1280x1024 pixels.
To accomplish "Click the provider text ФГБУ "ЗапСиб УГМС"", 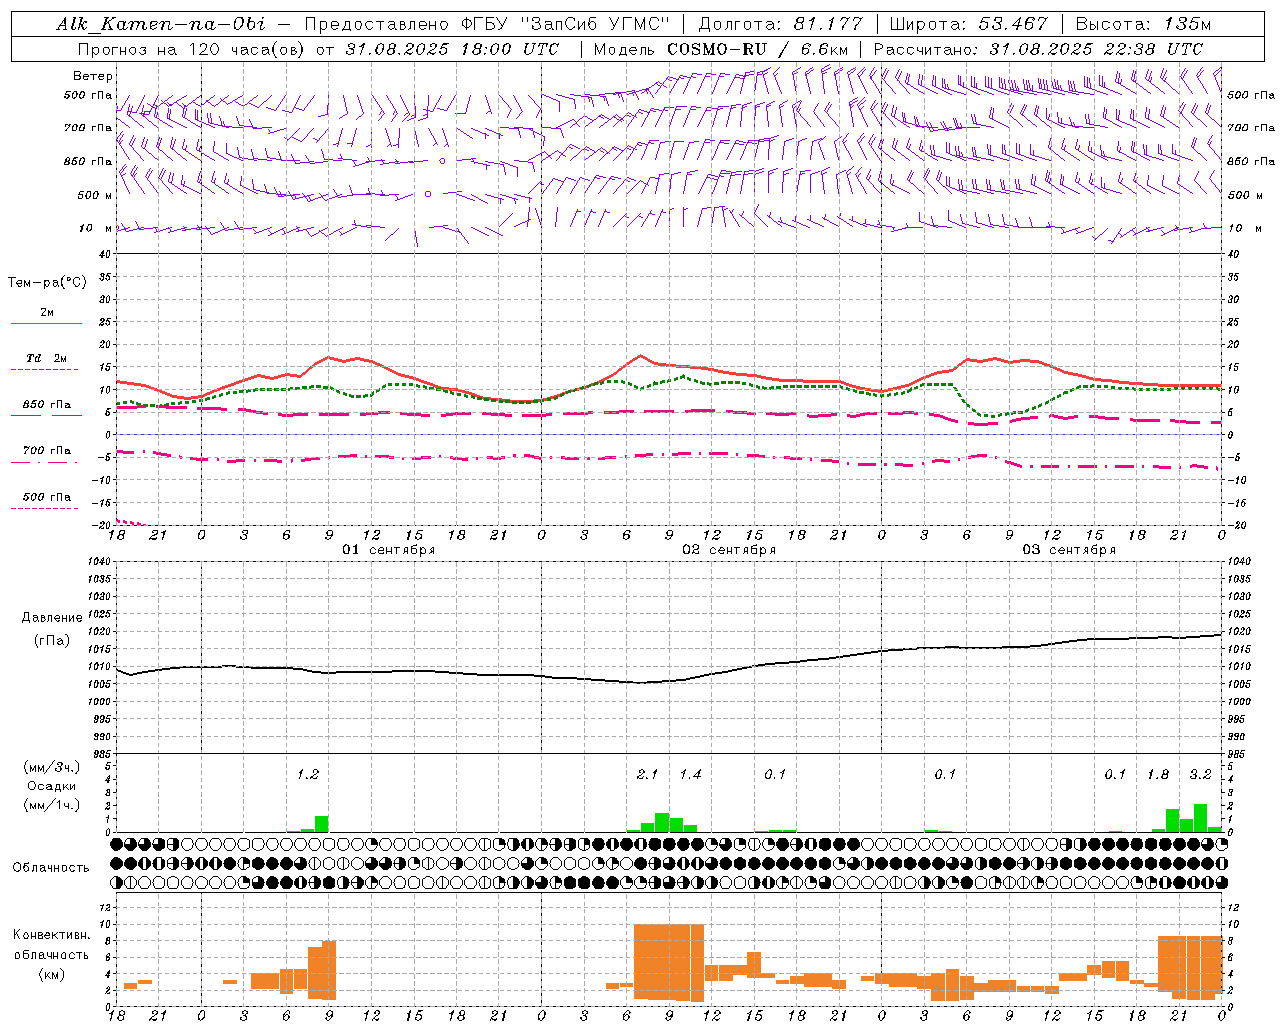I will point(567,24).
